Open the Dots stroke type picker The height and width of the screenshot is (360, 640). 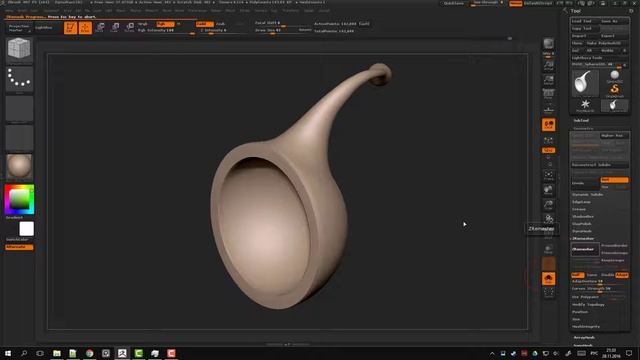(19, 78)
